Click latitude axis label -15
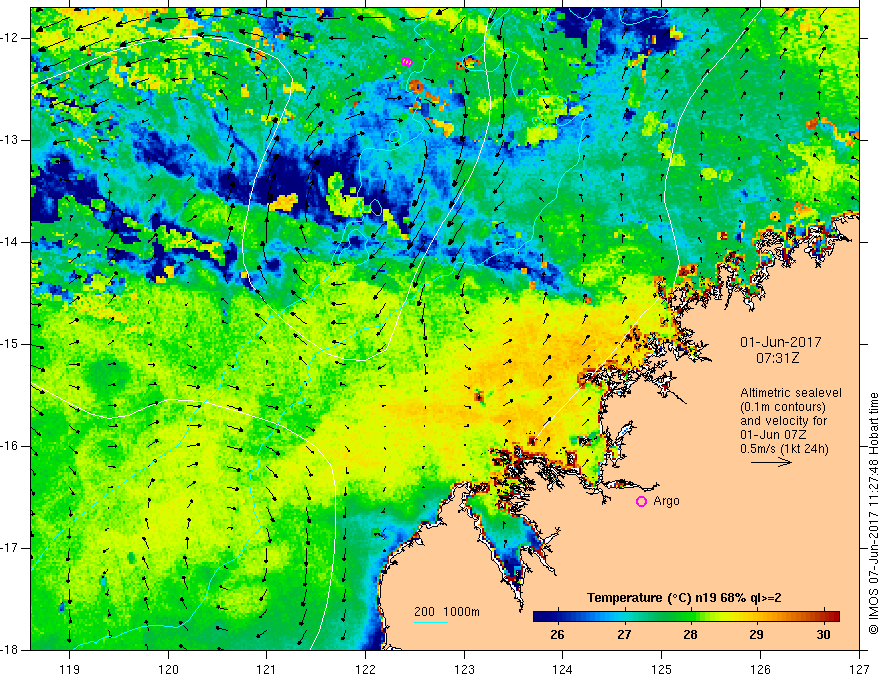Screen dimensions: 880x680 click(11, 344)
